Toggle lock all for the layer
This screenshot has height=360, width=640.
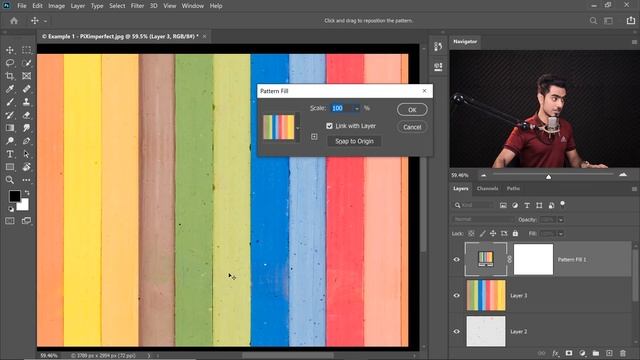pos(516,233)
